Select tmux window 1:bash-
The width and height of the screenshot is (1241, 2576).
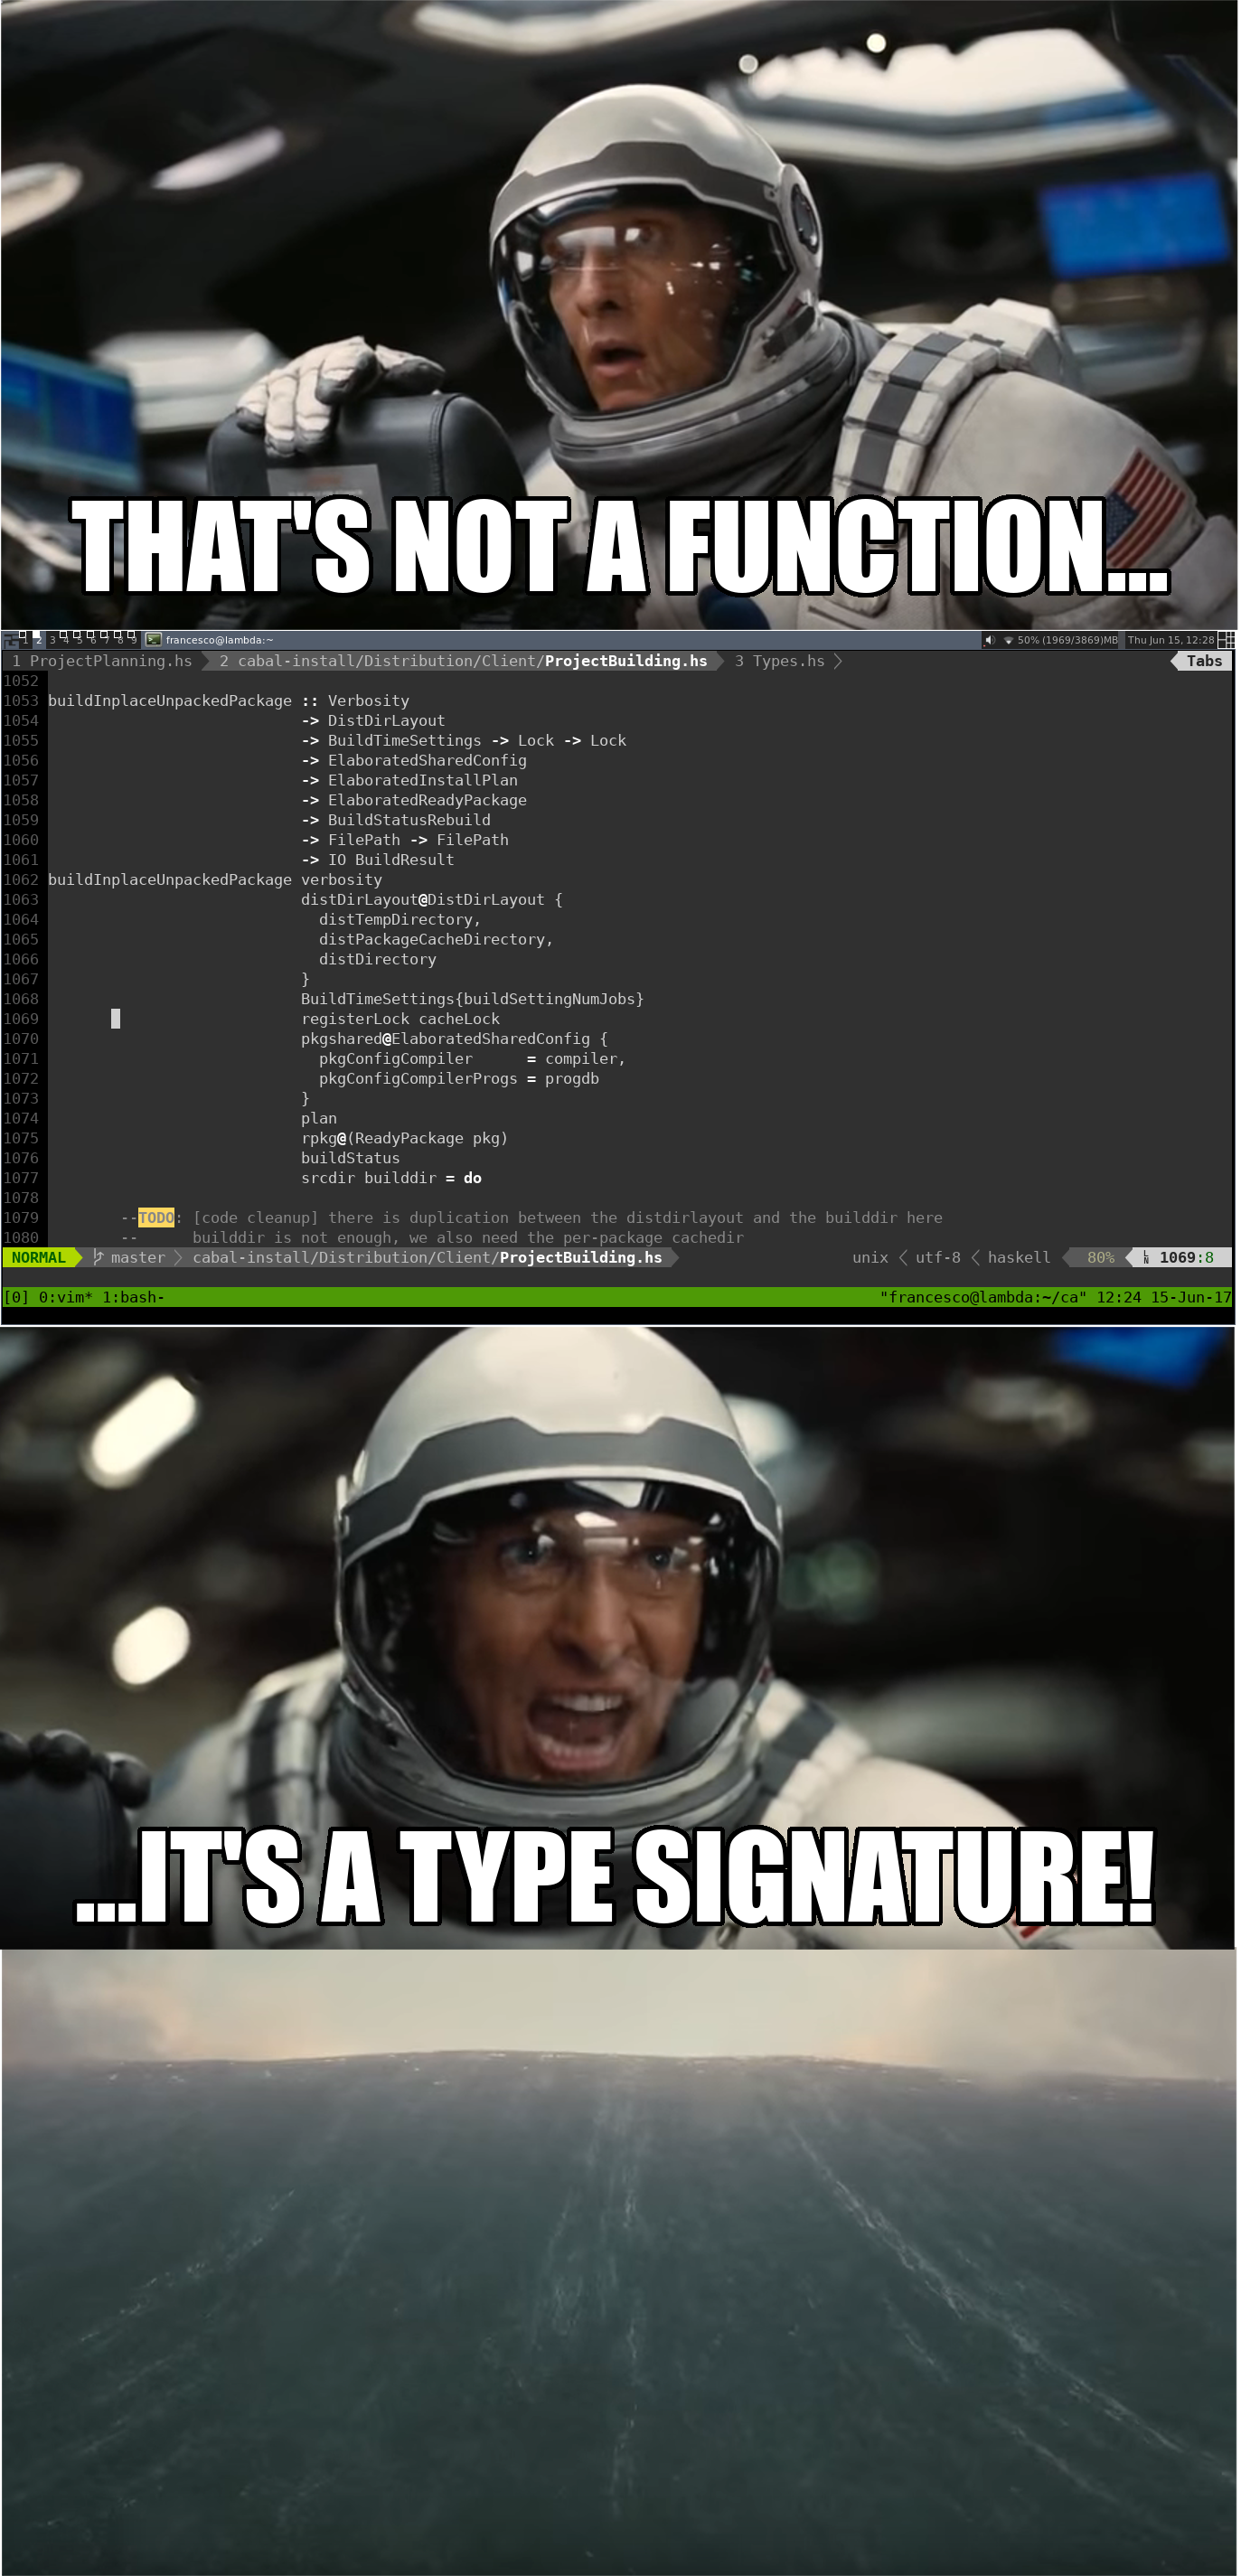click(x=133, y=1297)
